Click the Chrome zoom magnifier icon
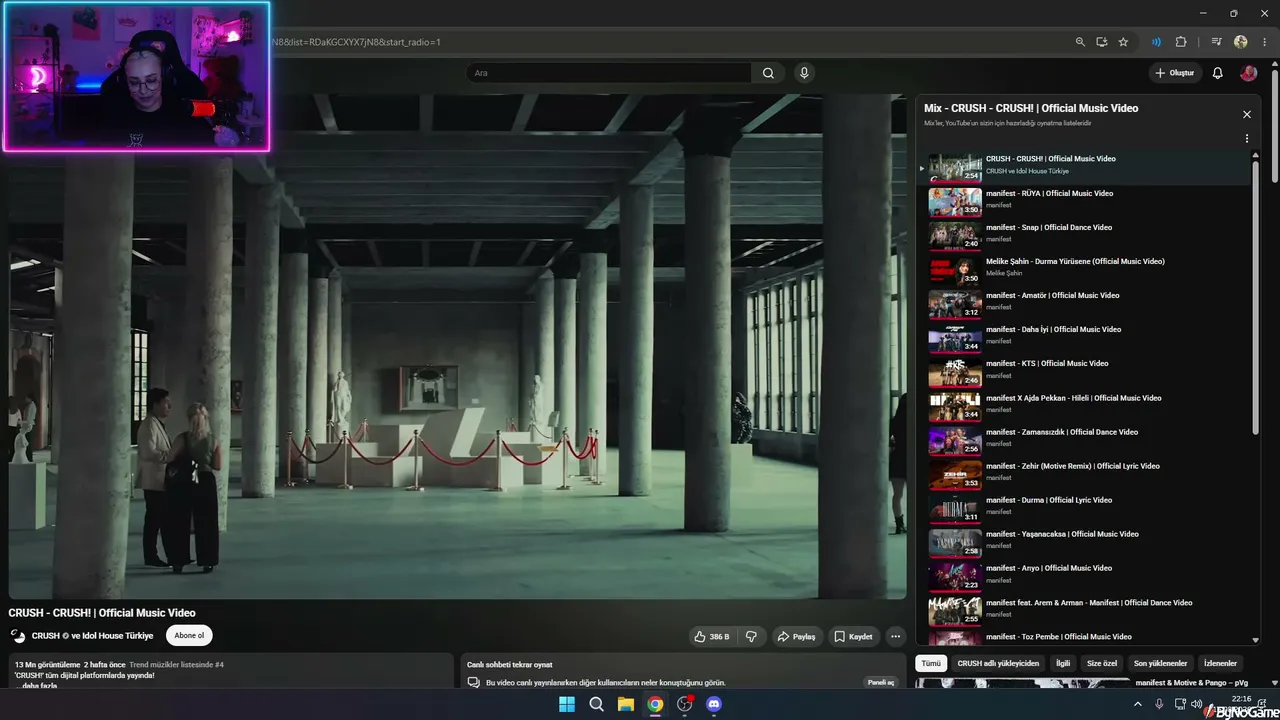Screen dimensions: 1280x720 1080,42
